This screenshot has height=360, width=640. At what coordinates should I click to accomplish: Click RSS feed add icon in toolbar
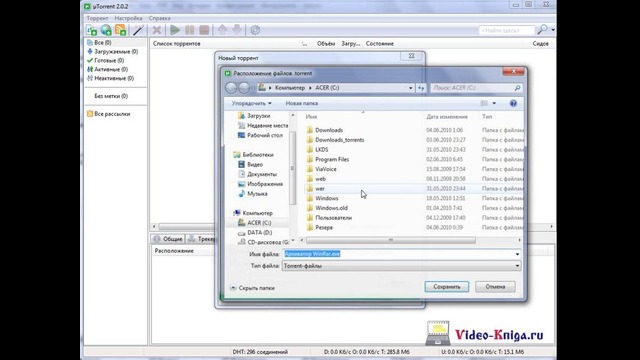click(120, 30)
